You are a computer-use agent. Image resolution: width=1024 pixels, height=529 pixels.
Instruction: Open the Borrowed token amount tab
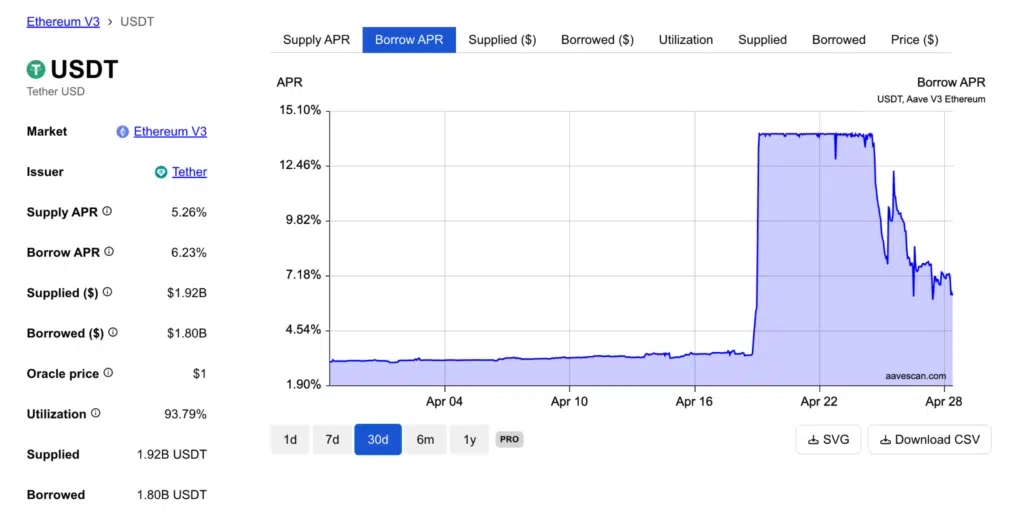point(839,40)
